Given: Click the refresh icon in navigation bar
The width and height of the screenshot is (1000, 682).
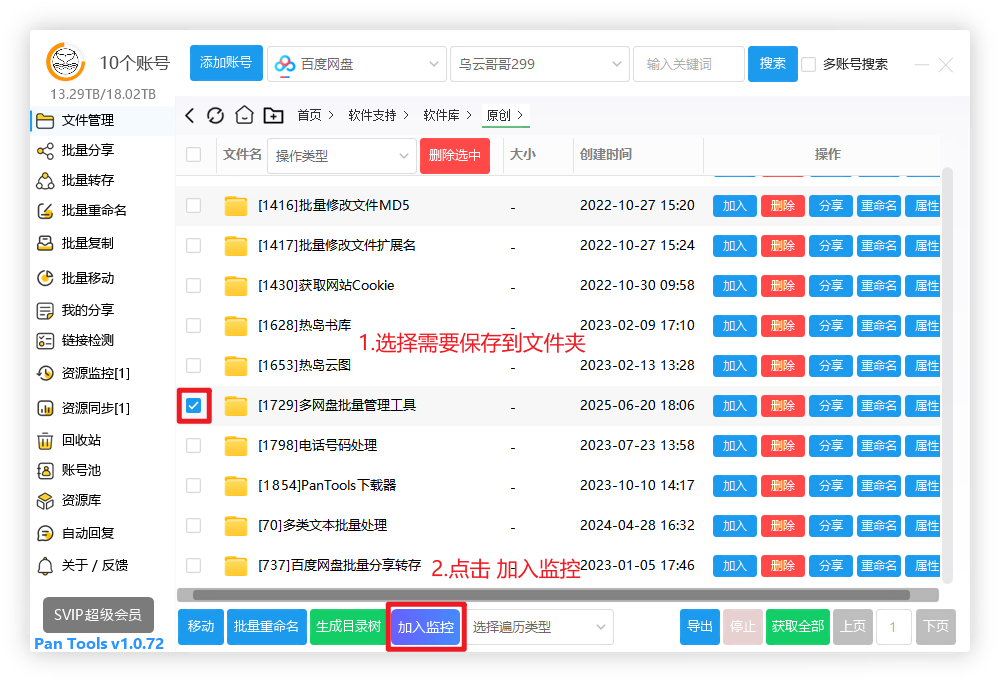Looking at the screenshot, I should point(216,116).
